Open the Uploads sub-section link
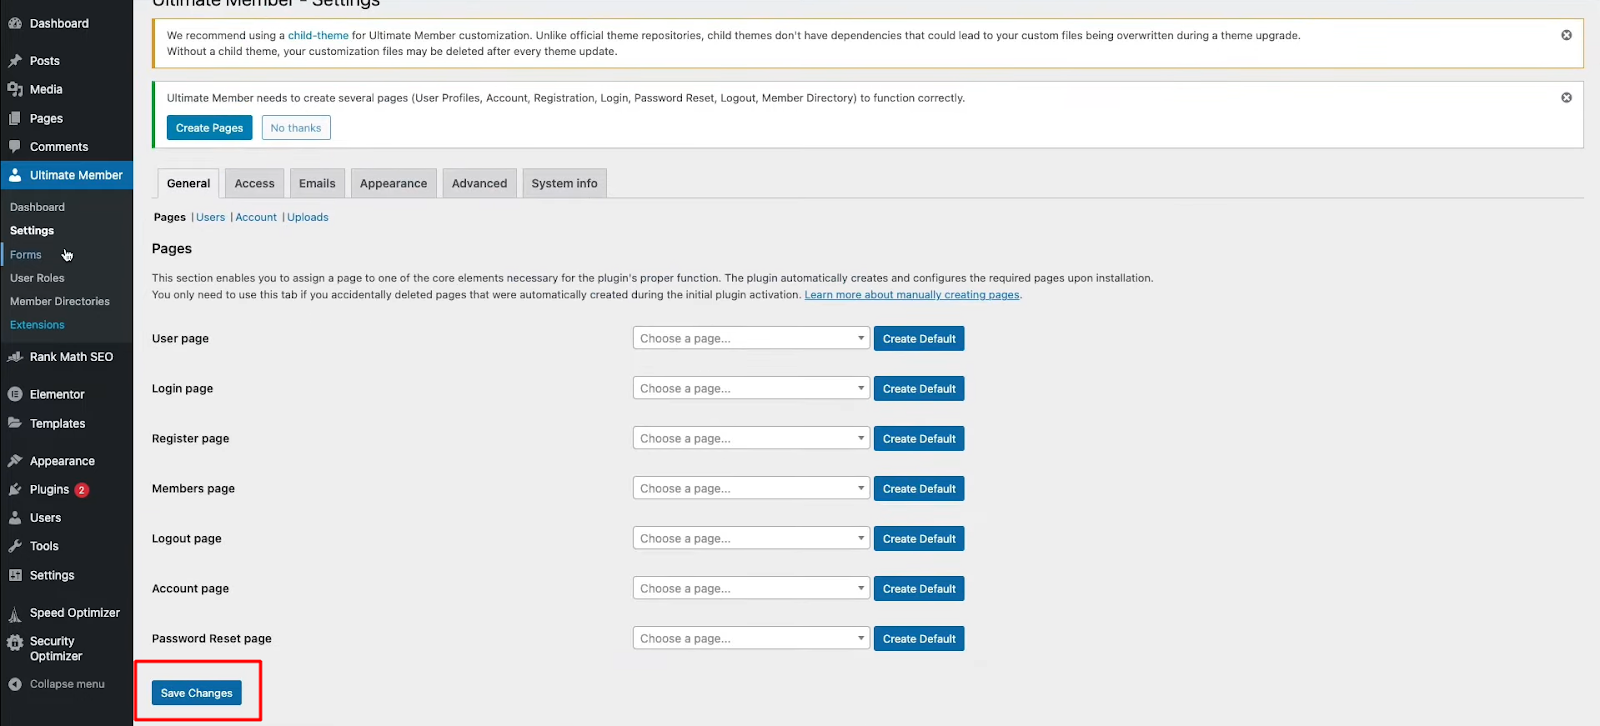Screen dimensions: 1600x726 tap(308, 218)
